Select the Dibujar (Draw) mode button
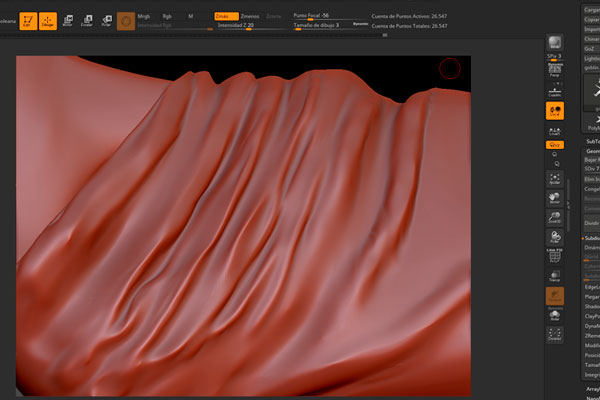The image size is (600, 400). [47, 19]
